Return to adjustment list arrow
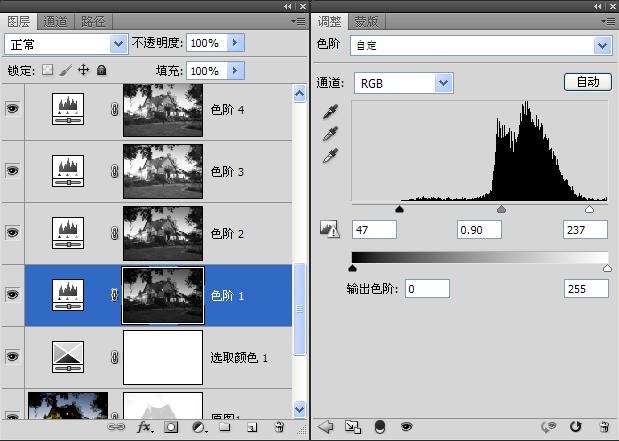This screenshot has height=441, width=619. pos(325,426)
